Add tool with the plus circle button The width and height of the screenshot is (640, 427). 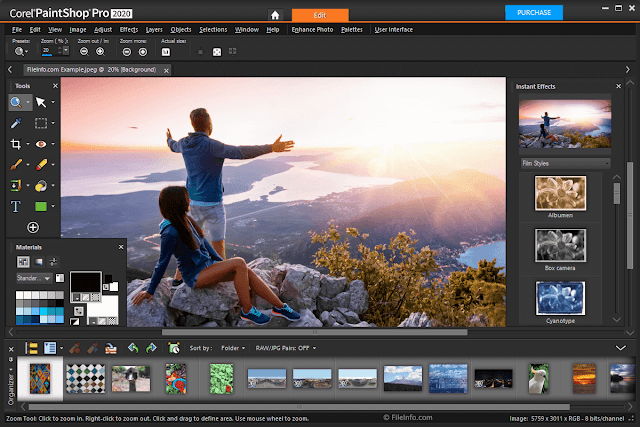tap(33, 228)
